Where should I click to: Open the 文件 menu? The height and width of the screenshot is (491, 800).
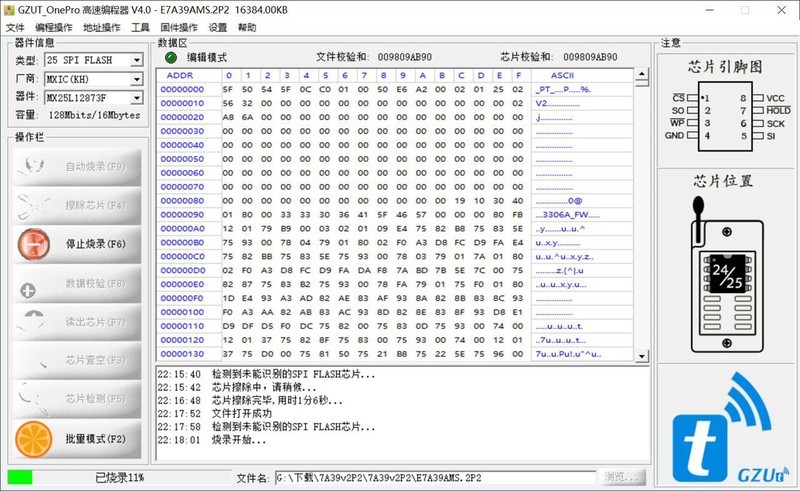(15, 28)
